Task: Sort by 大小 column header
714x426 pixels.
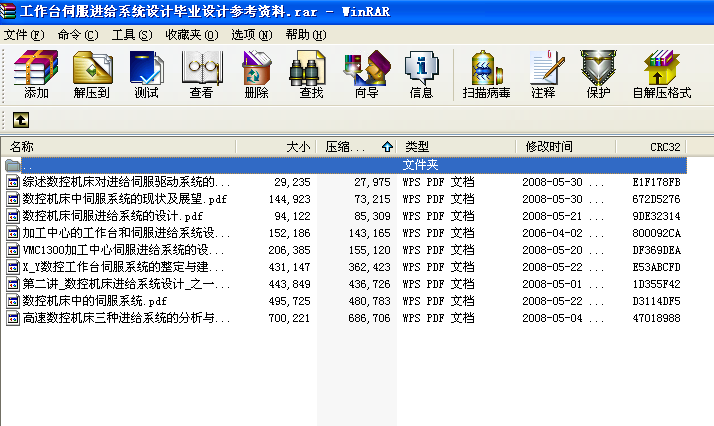Action: click(276, 147)
